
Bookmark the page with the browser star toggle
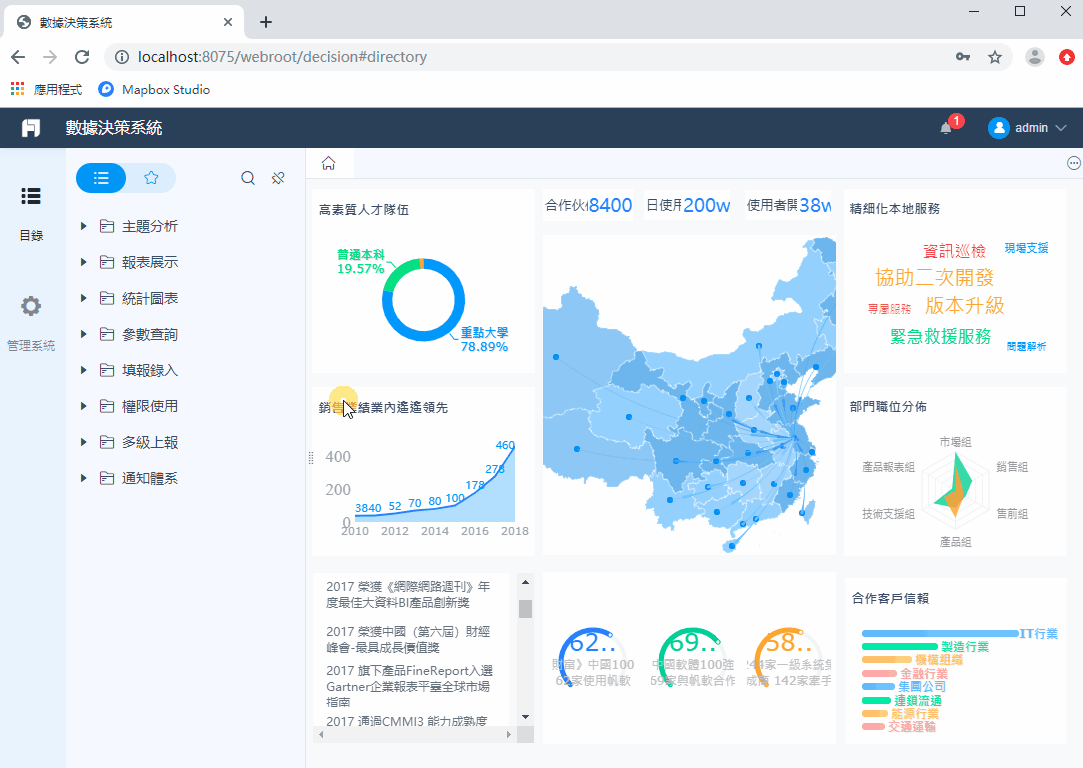click(995, 57)
